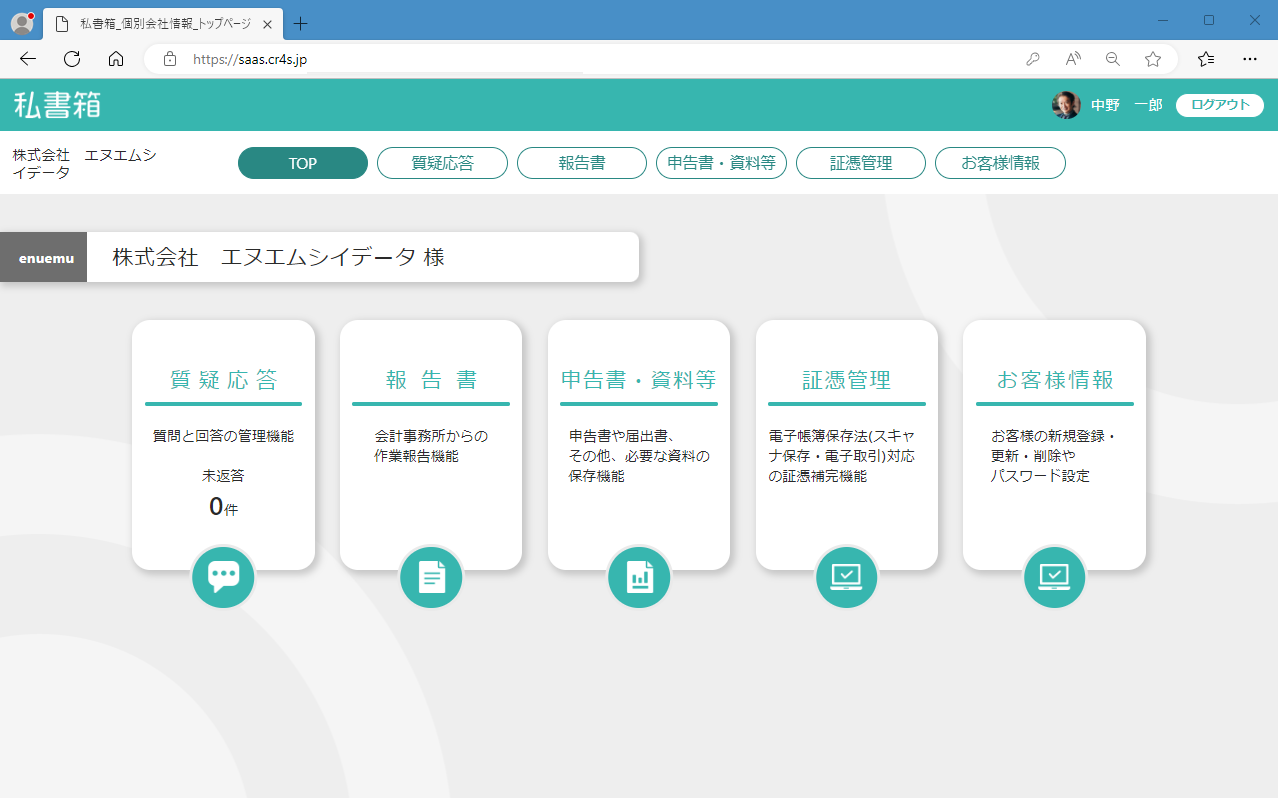Viewport: 1278px width, 798px height.
Task: Click the enuemu company code label
Action: point(46,258)
